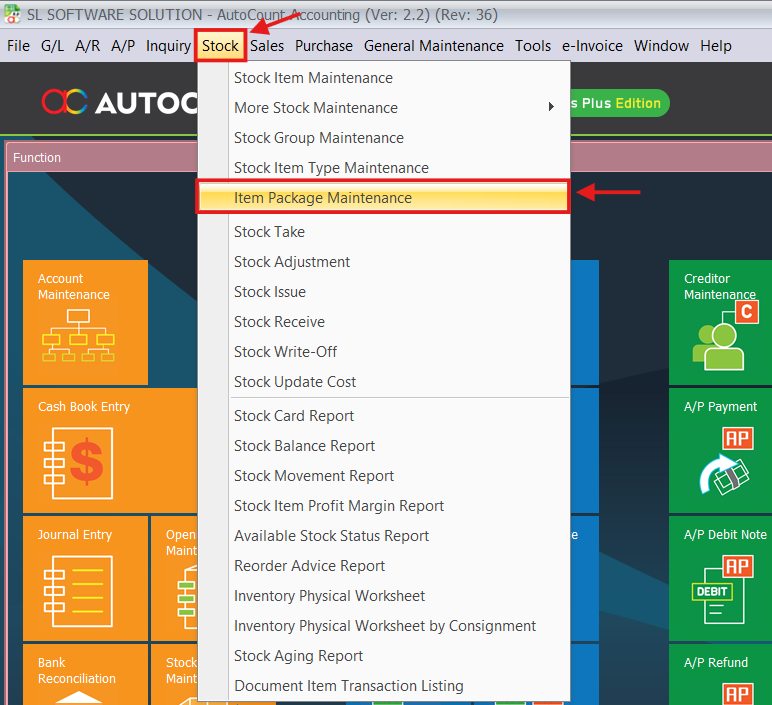Select Stock Update Cost entry
Viewport: 772px width, 705px height.
click(x=384, y=382)
